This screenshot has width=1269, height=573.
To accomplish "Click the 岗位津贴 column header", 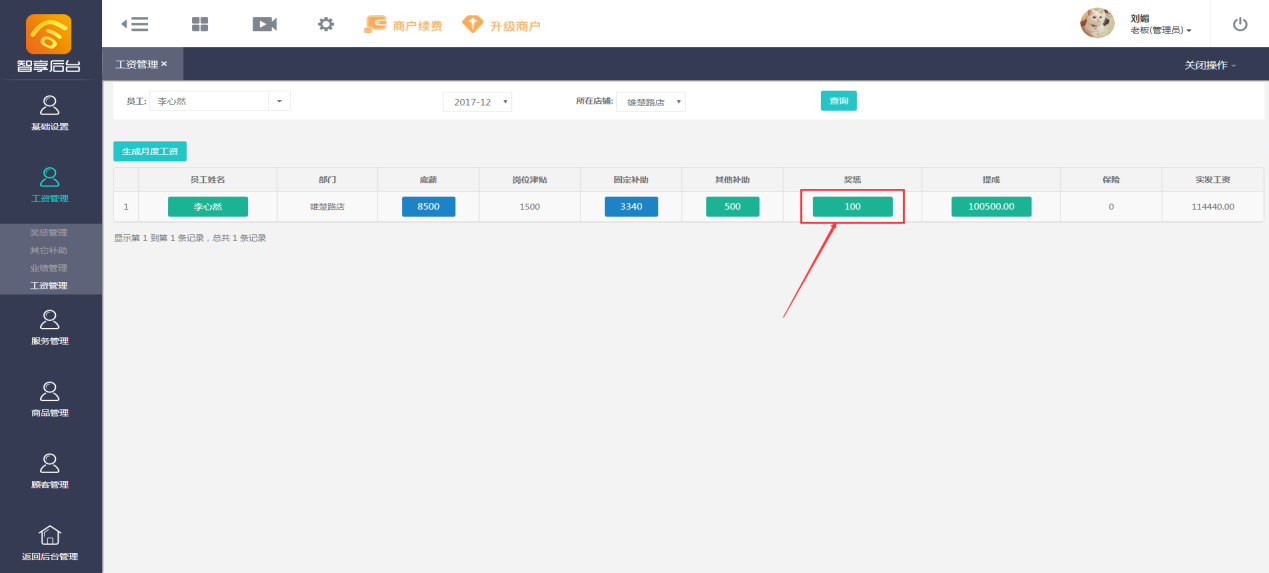I will click(530, 179).
